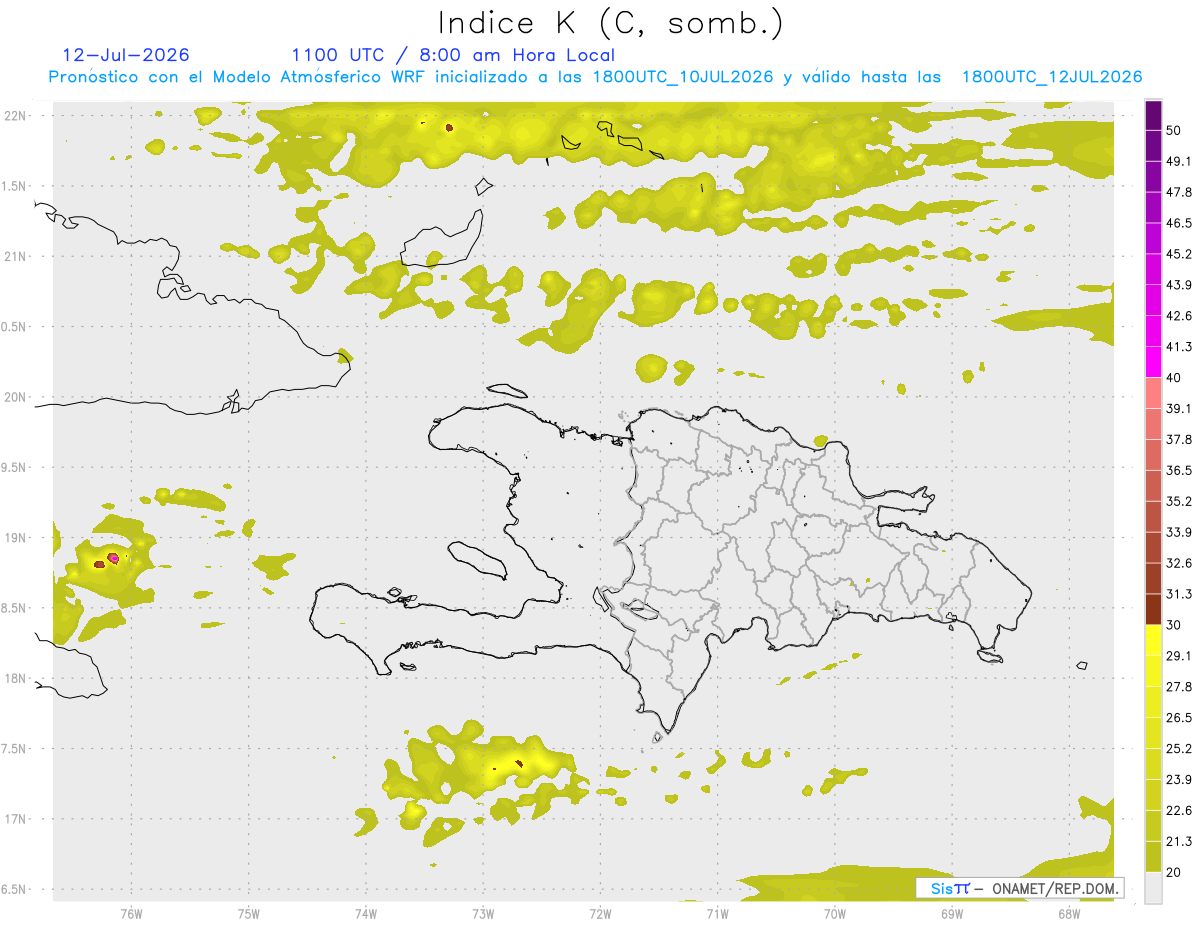Screen dimensions: 1200x927
Task: Pick the gray colorbar segment below 20
Action: coord(1153,888)
